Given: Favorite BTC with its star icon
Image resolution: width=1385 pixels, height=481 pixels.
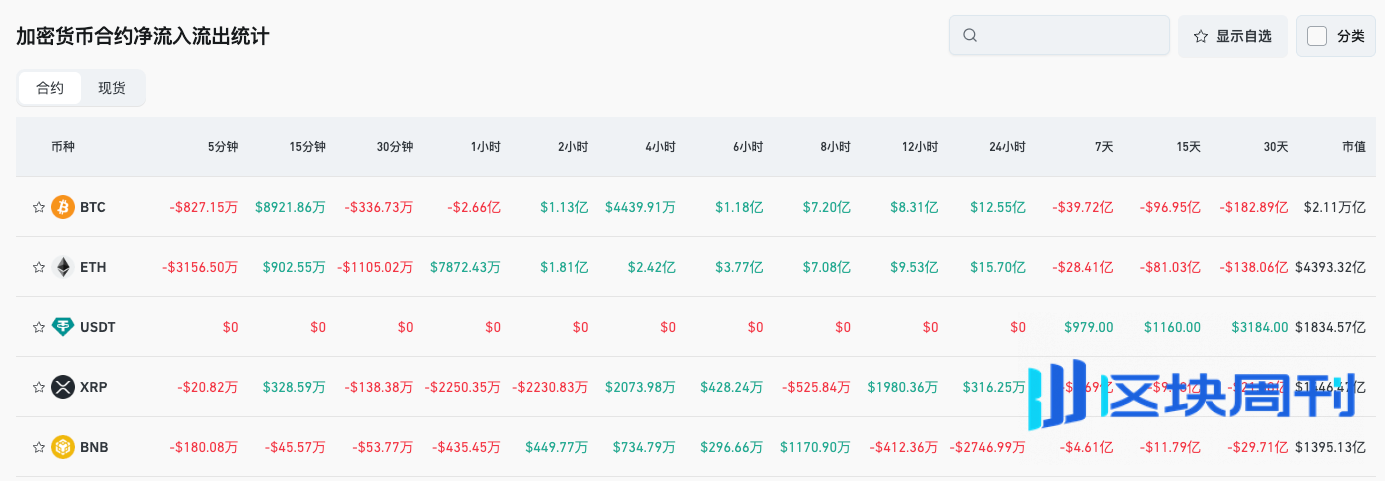Looking at the screenshot, I should (39, 208).
